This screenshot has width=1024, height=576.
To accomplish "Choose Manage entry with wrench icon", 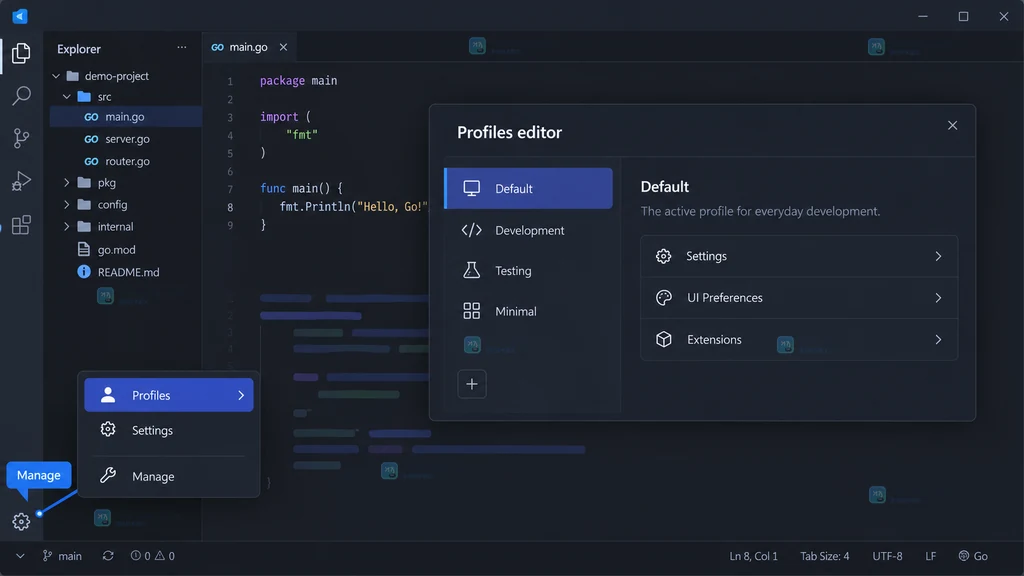I will [x=168, y=477].
